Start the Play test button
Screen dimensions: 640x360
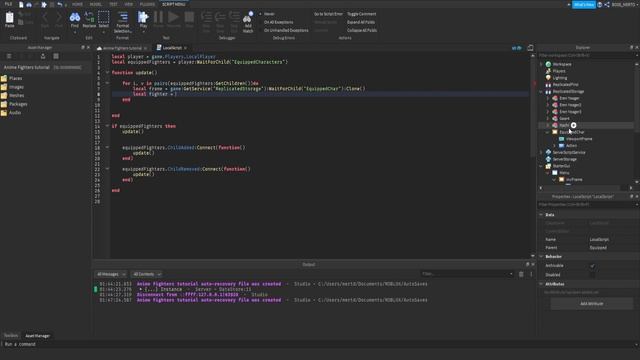143,17
